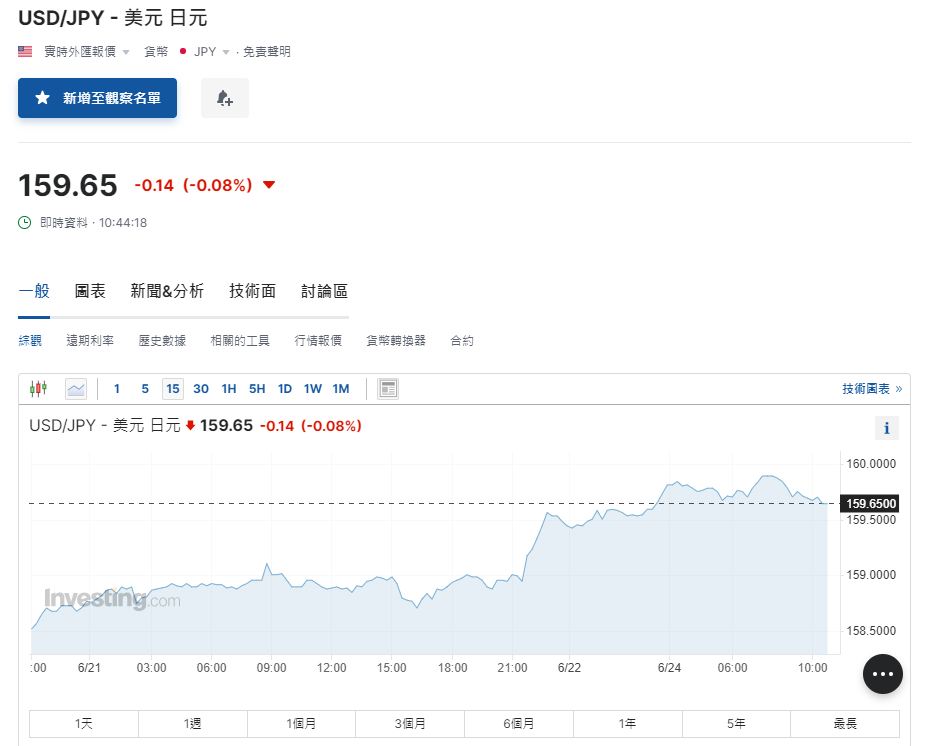Switch to the 圖表 tab

pyautogui.click(x=89, y=291)
